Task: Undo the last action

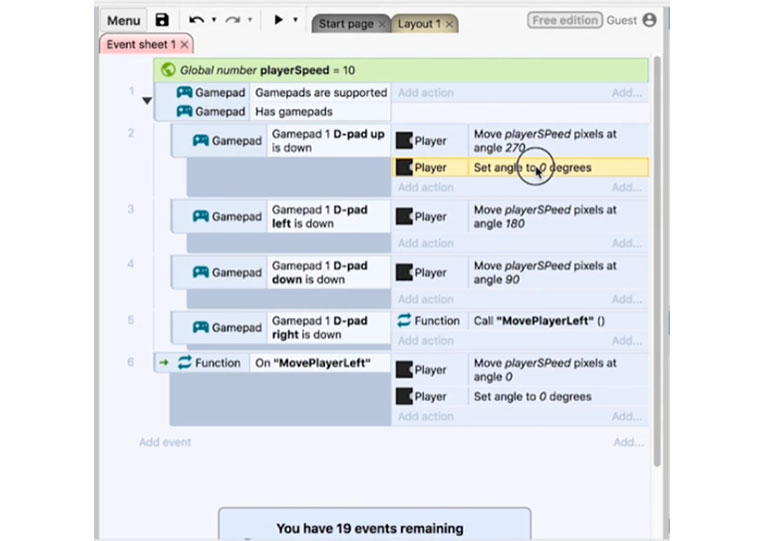Action: click(197, 20)
